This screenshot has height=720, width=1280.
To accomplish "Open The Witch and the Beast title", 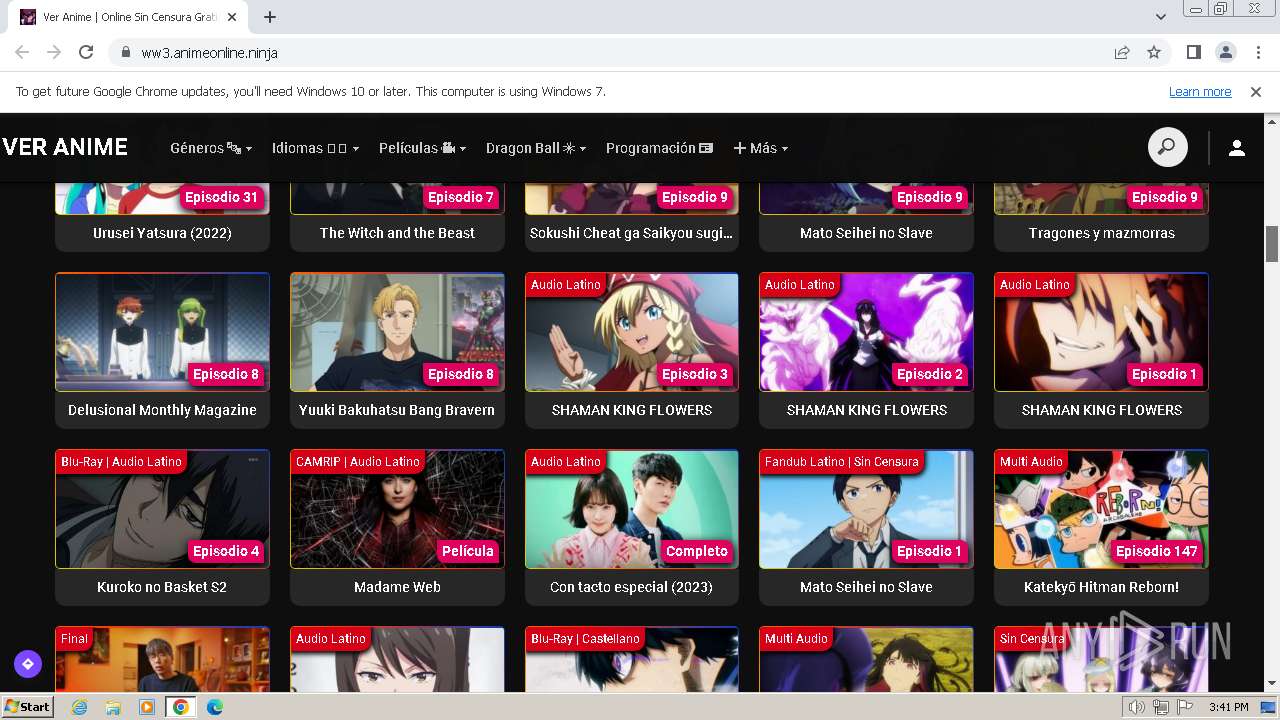I will tap(397, 233).
